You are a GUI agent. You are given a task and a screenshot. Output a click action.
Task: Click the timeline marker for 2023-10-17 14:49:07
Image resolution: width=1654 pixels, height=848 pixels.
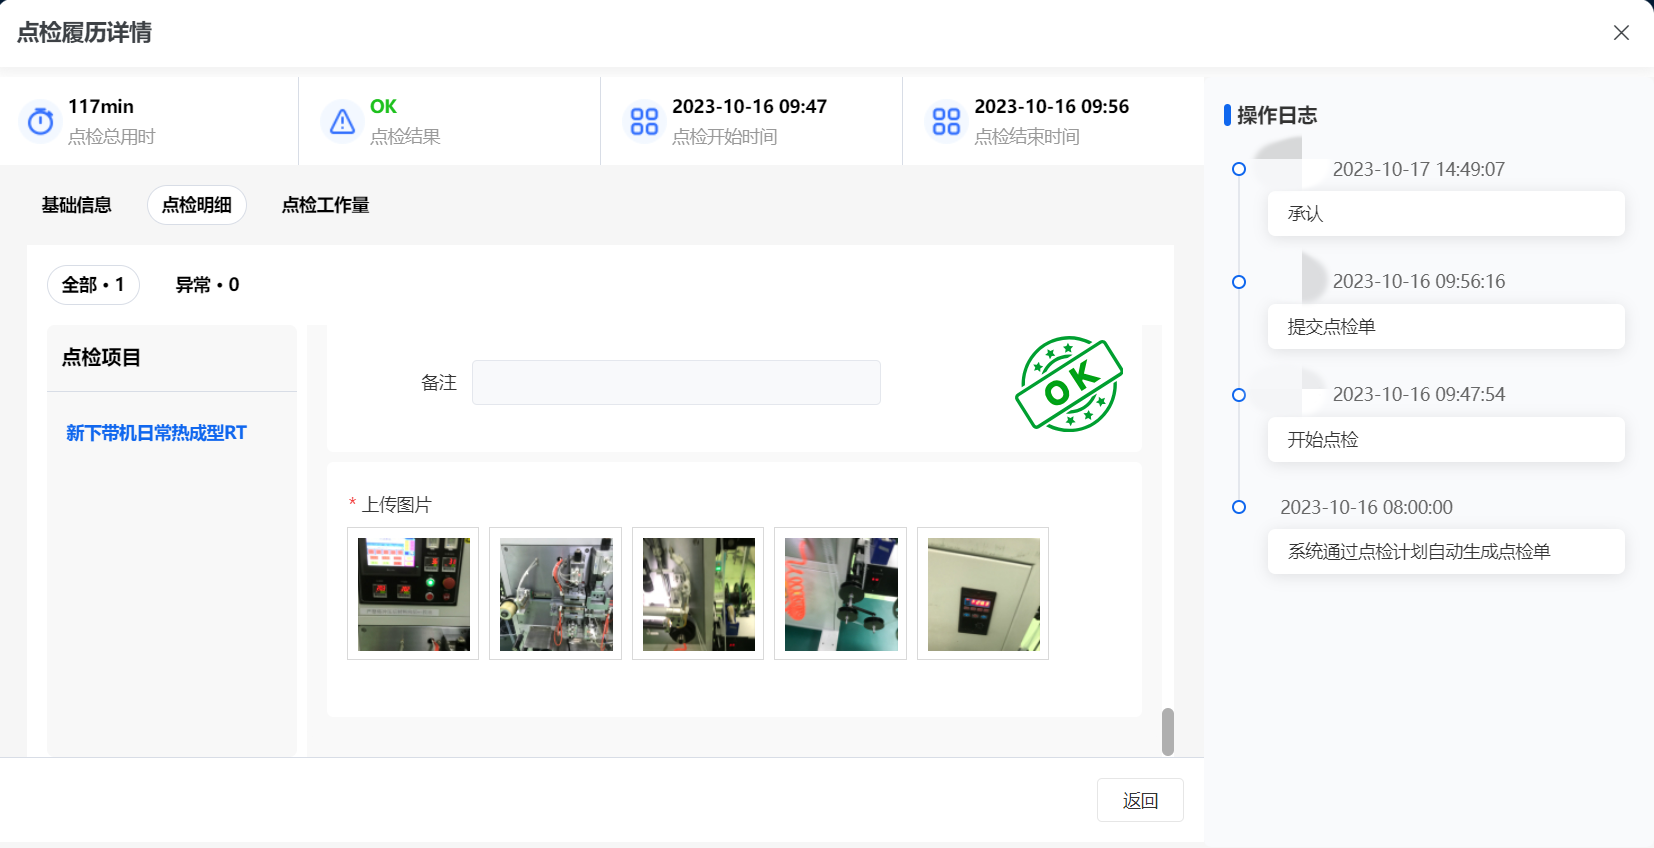pyautogui.click(x=1239, y=169)
